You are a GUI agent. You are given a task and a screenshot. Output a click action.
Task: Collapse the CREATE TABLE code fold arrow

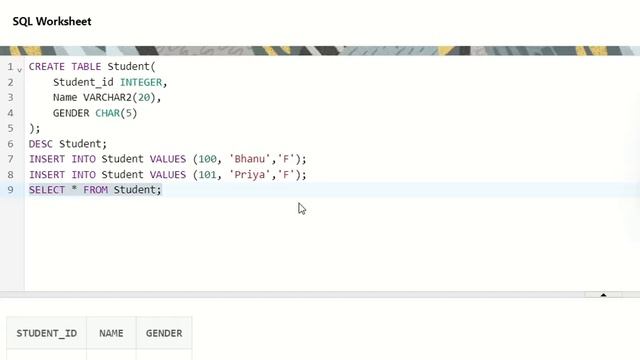click(x=19, y=70)
